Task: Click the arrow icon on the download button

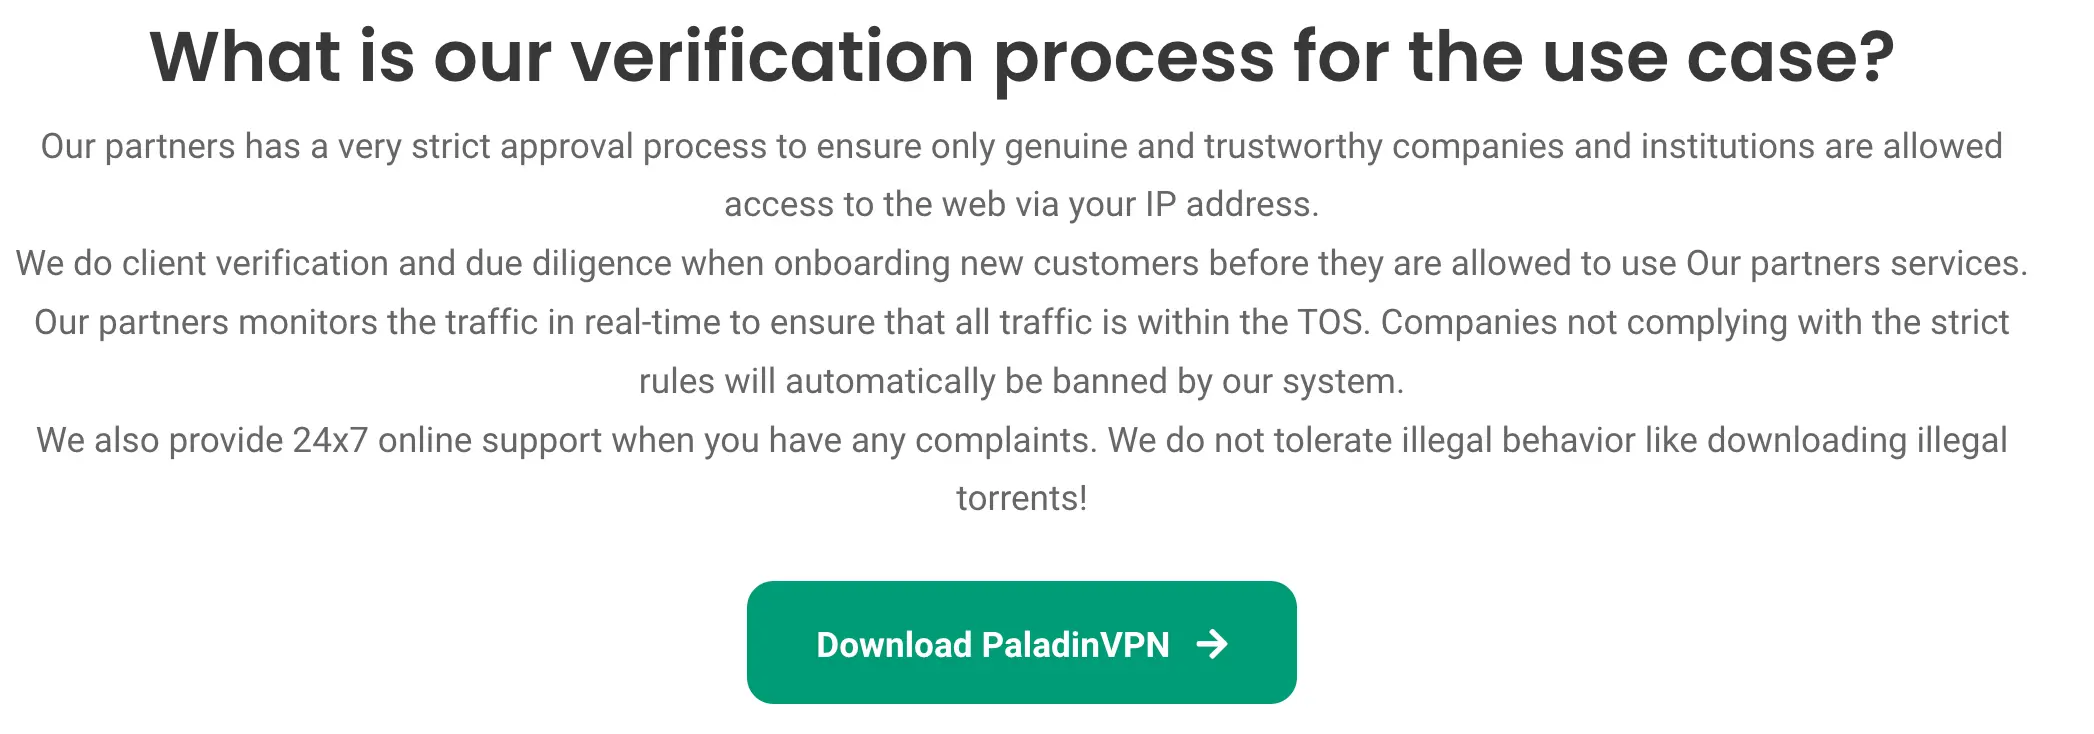Action: click(x=1213, y=645)
